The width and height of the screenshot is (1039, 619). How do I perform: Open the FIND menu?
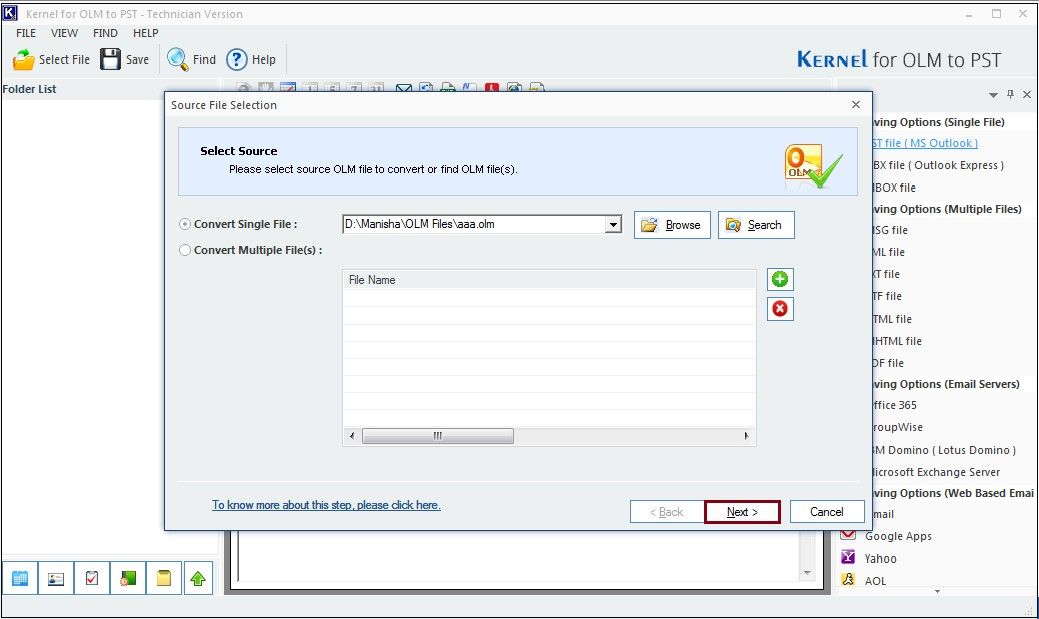pyautogui.click(x=105, y=32)
